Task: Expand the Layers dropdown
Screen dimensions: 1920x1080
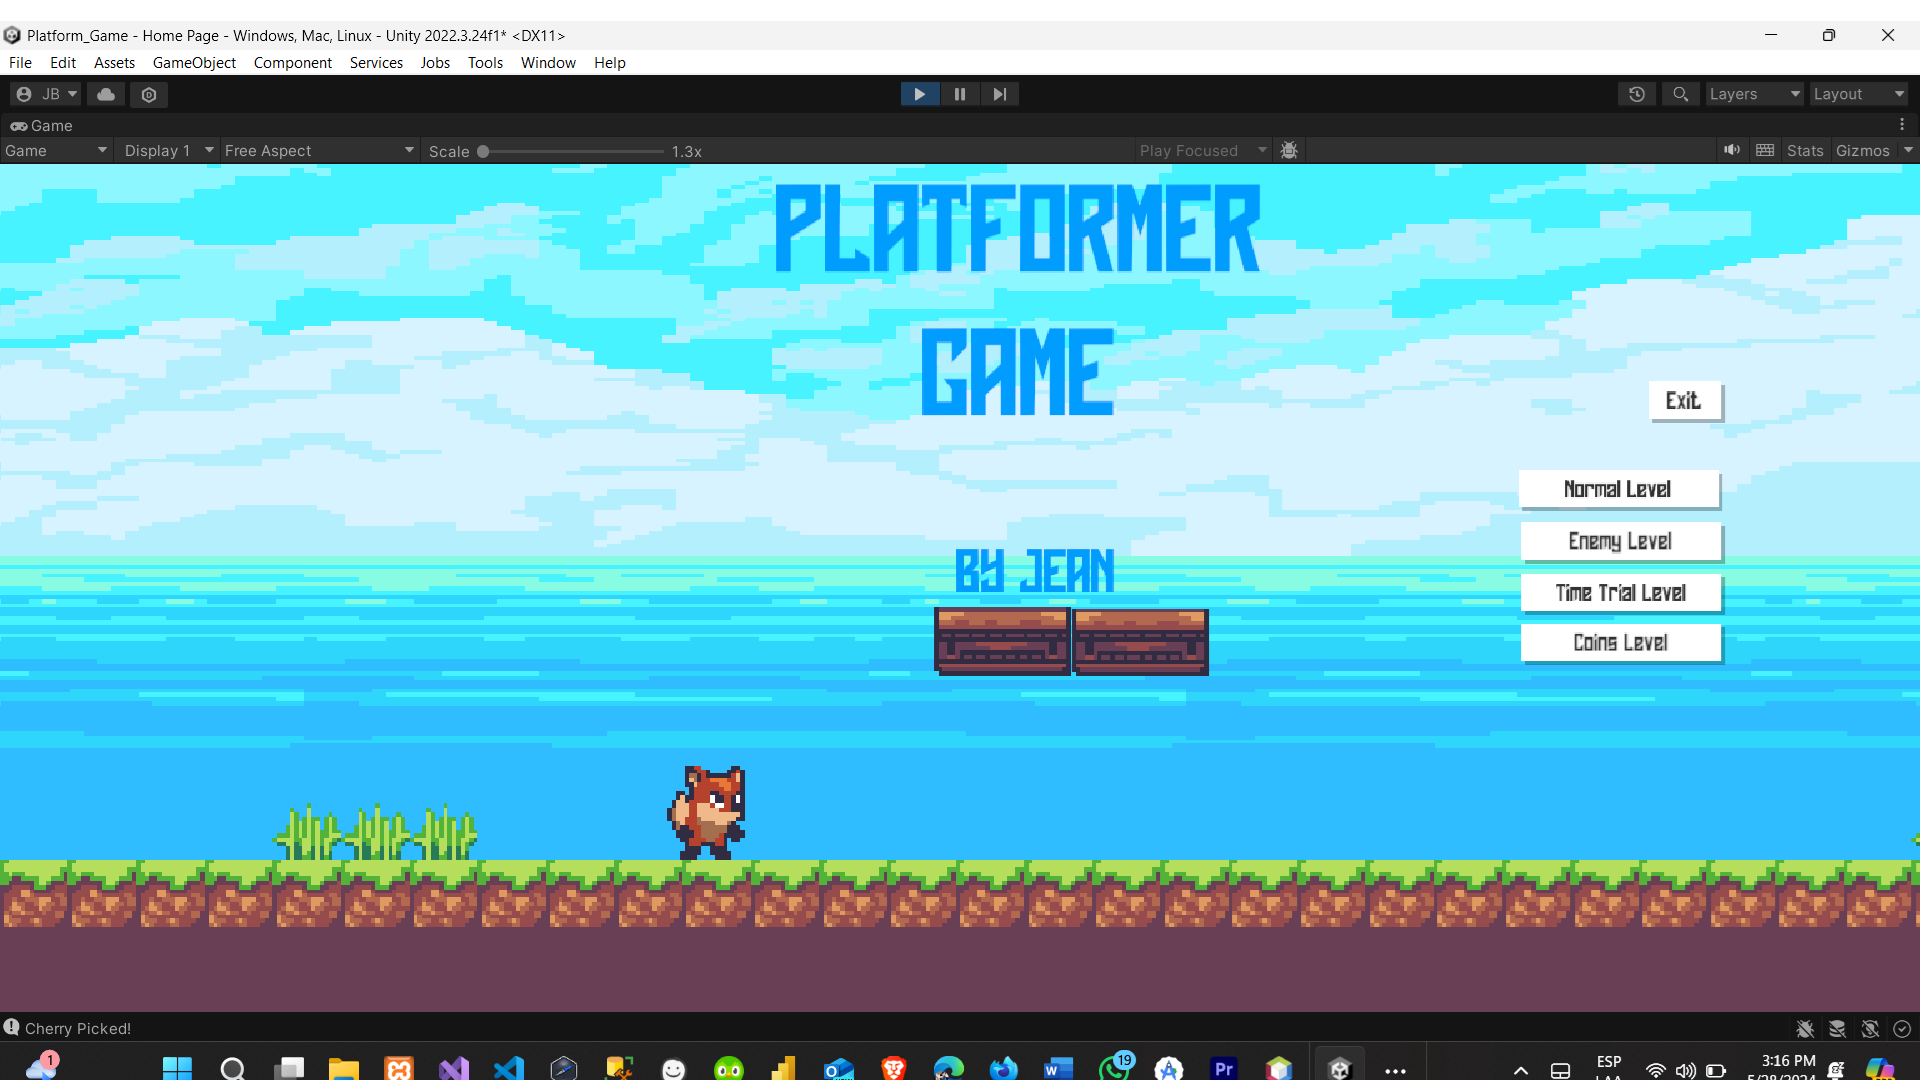Action: (1755, 94)
